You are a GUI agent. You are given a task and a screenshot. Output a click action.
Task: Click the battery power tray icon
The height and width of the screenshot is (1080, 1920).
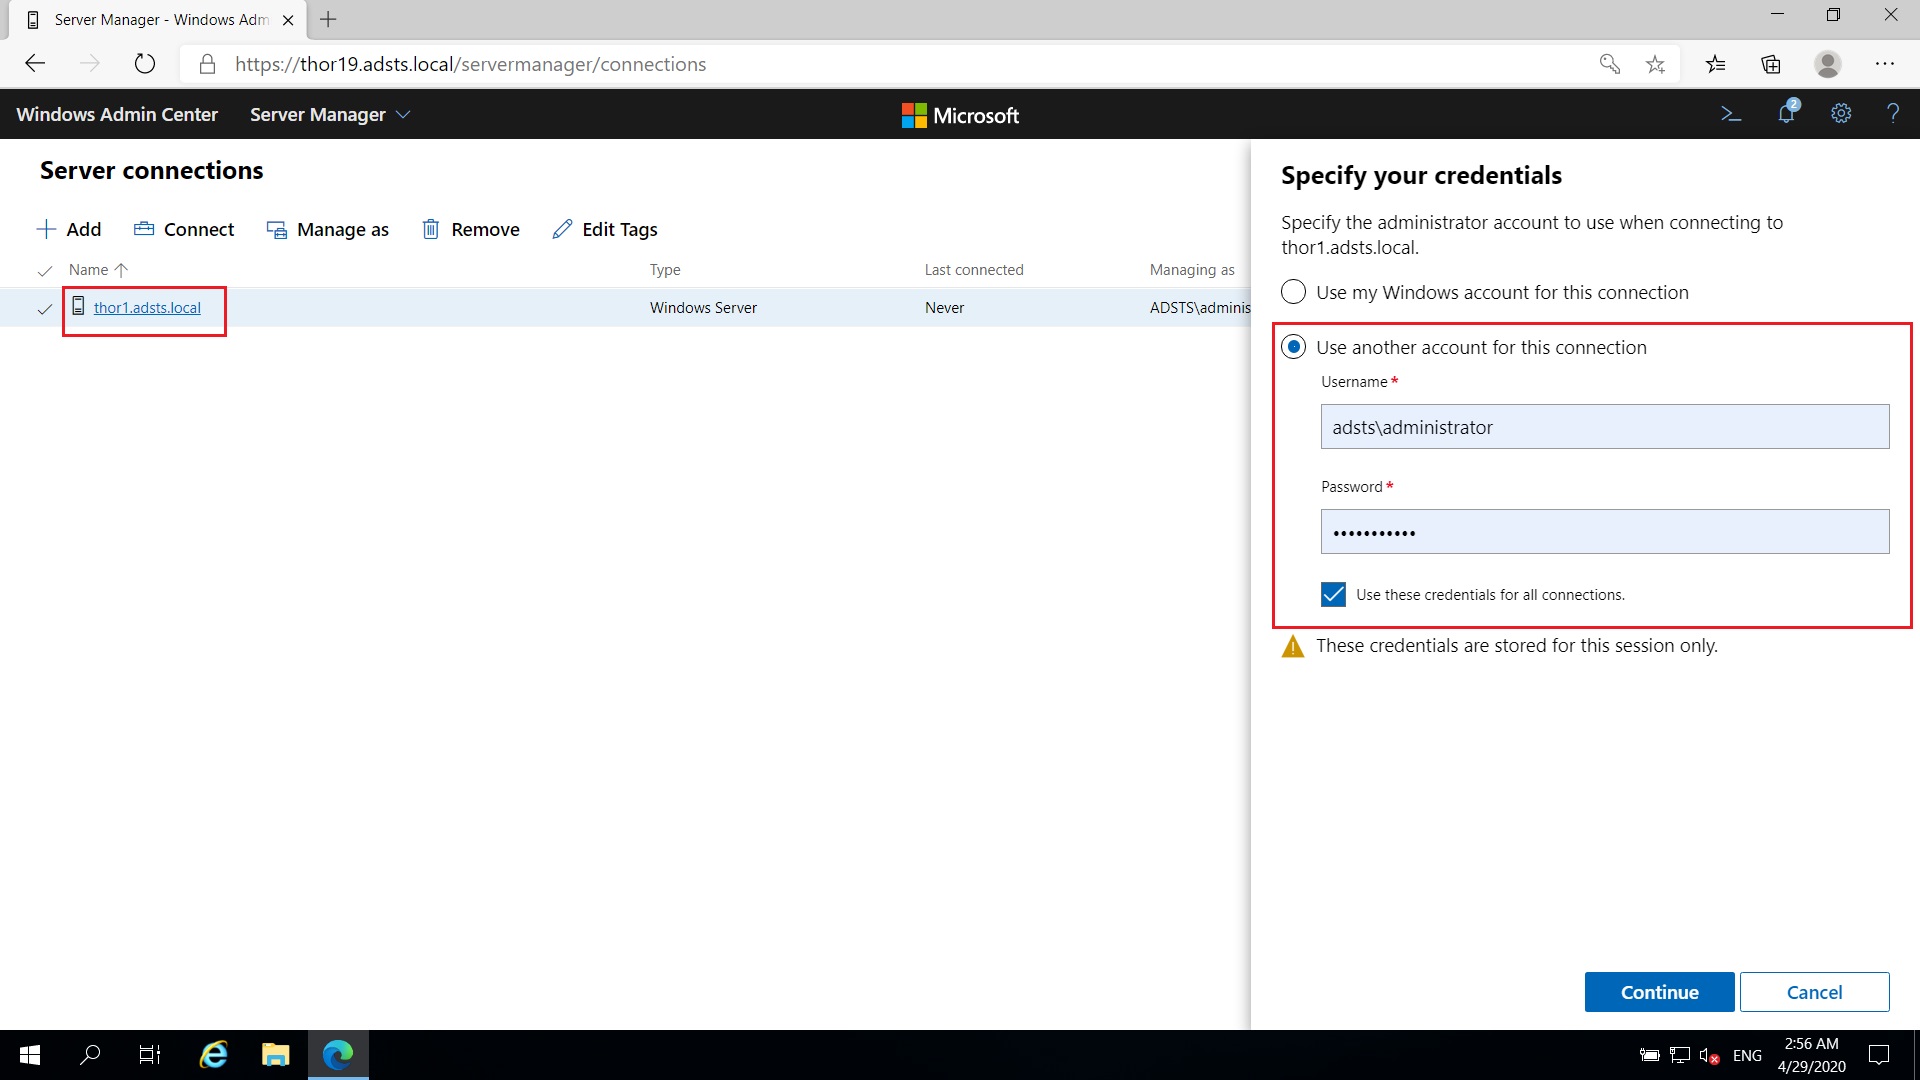1650,1055
